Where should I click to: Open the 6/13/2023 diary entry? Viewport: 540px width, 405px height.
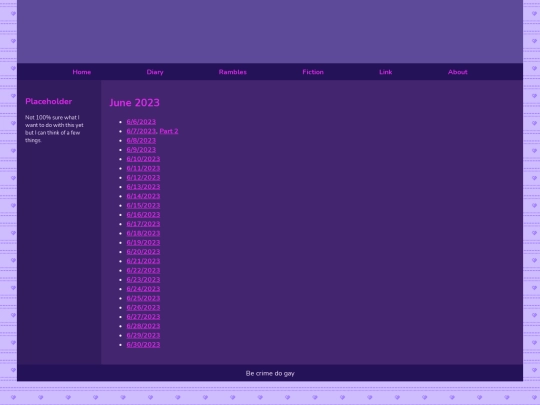click(x=143, y=187)
